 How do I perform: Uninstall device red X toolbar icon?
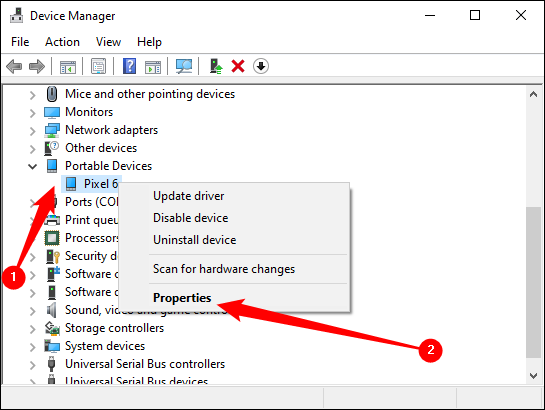[x=238, y=66]
